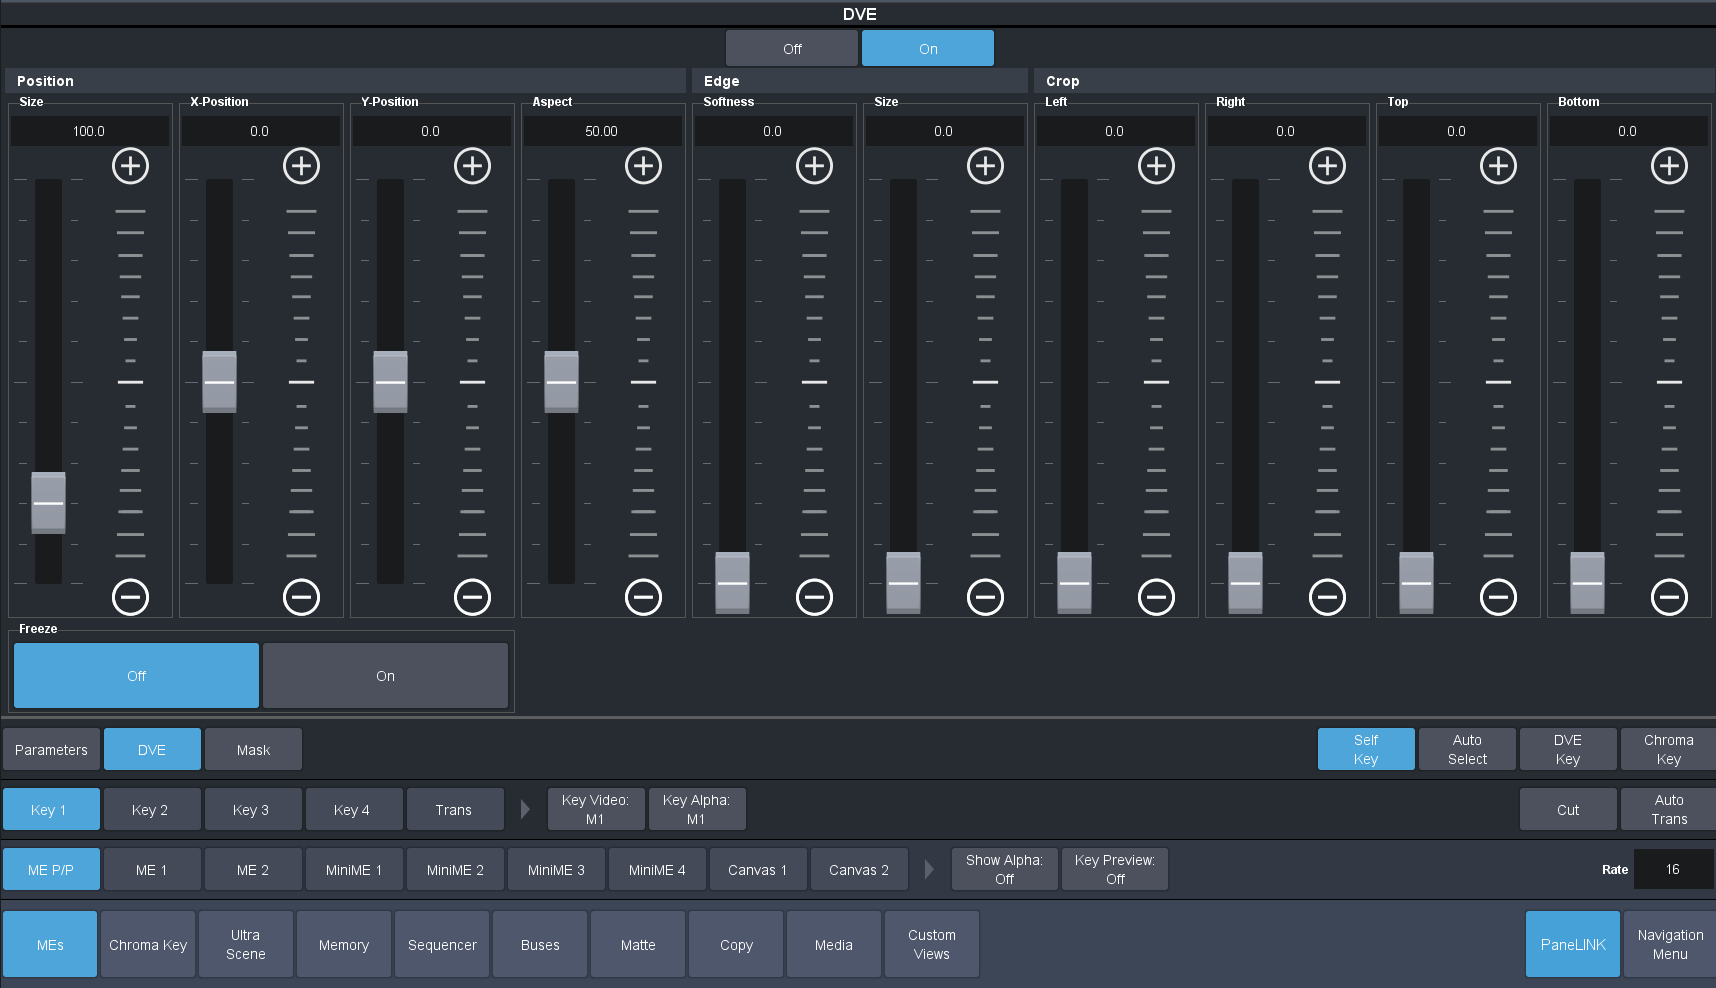Open the Chroma Key bottom tab

pos(148,944)
